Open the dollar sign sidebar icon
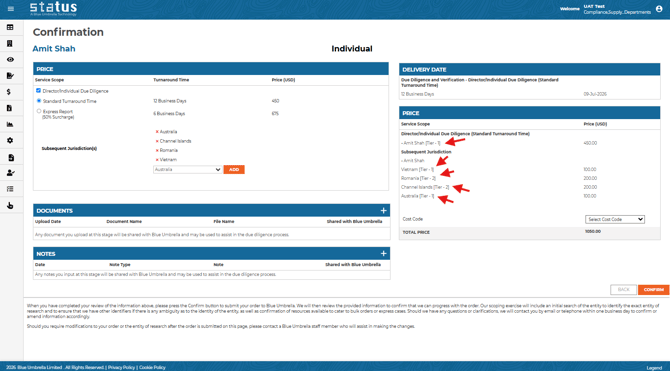670x371 pixels. pyautogui.click(x=9, y=92)
